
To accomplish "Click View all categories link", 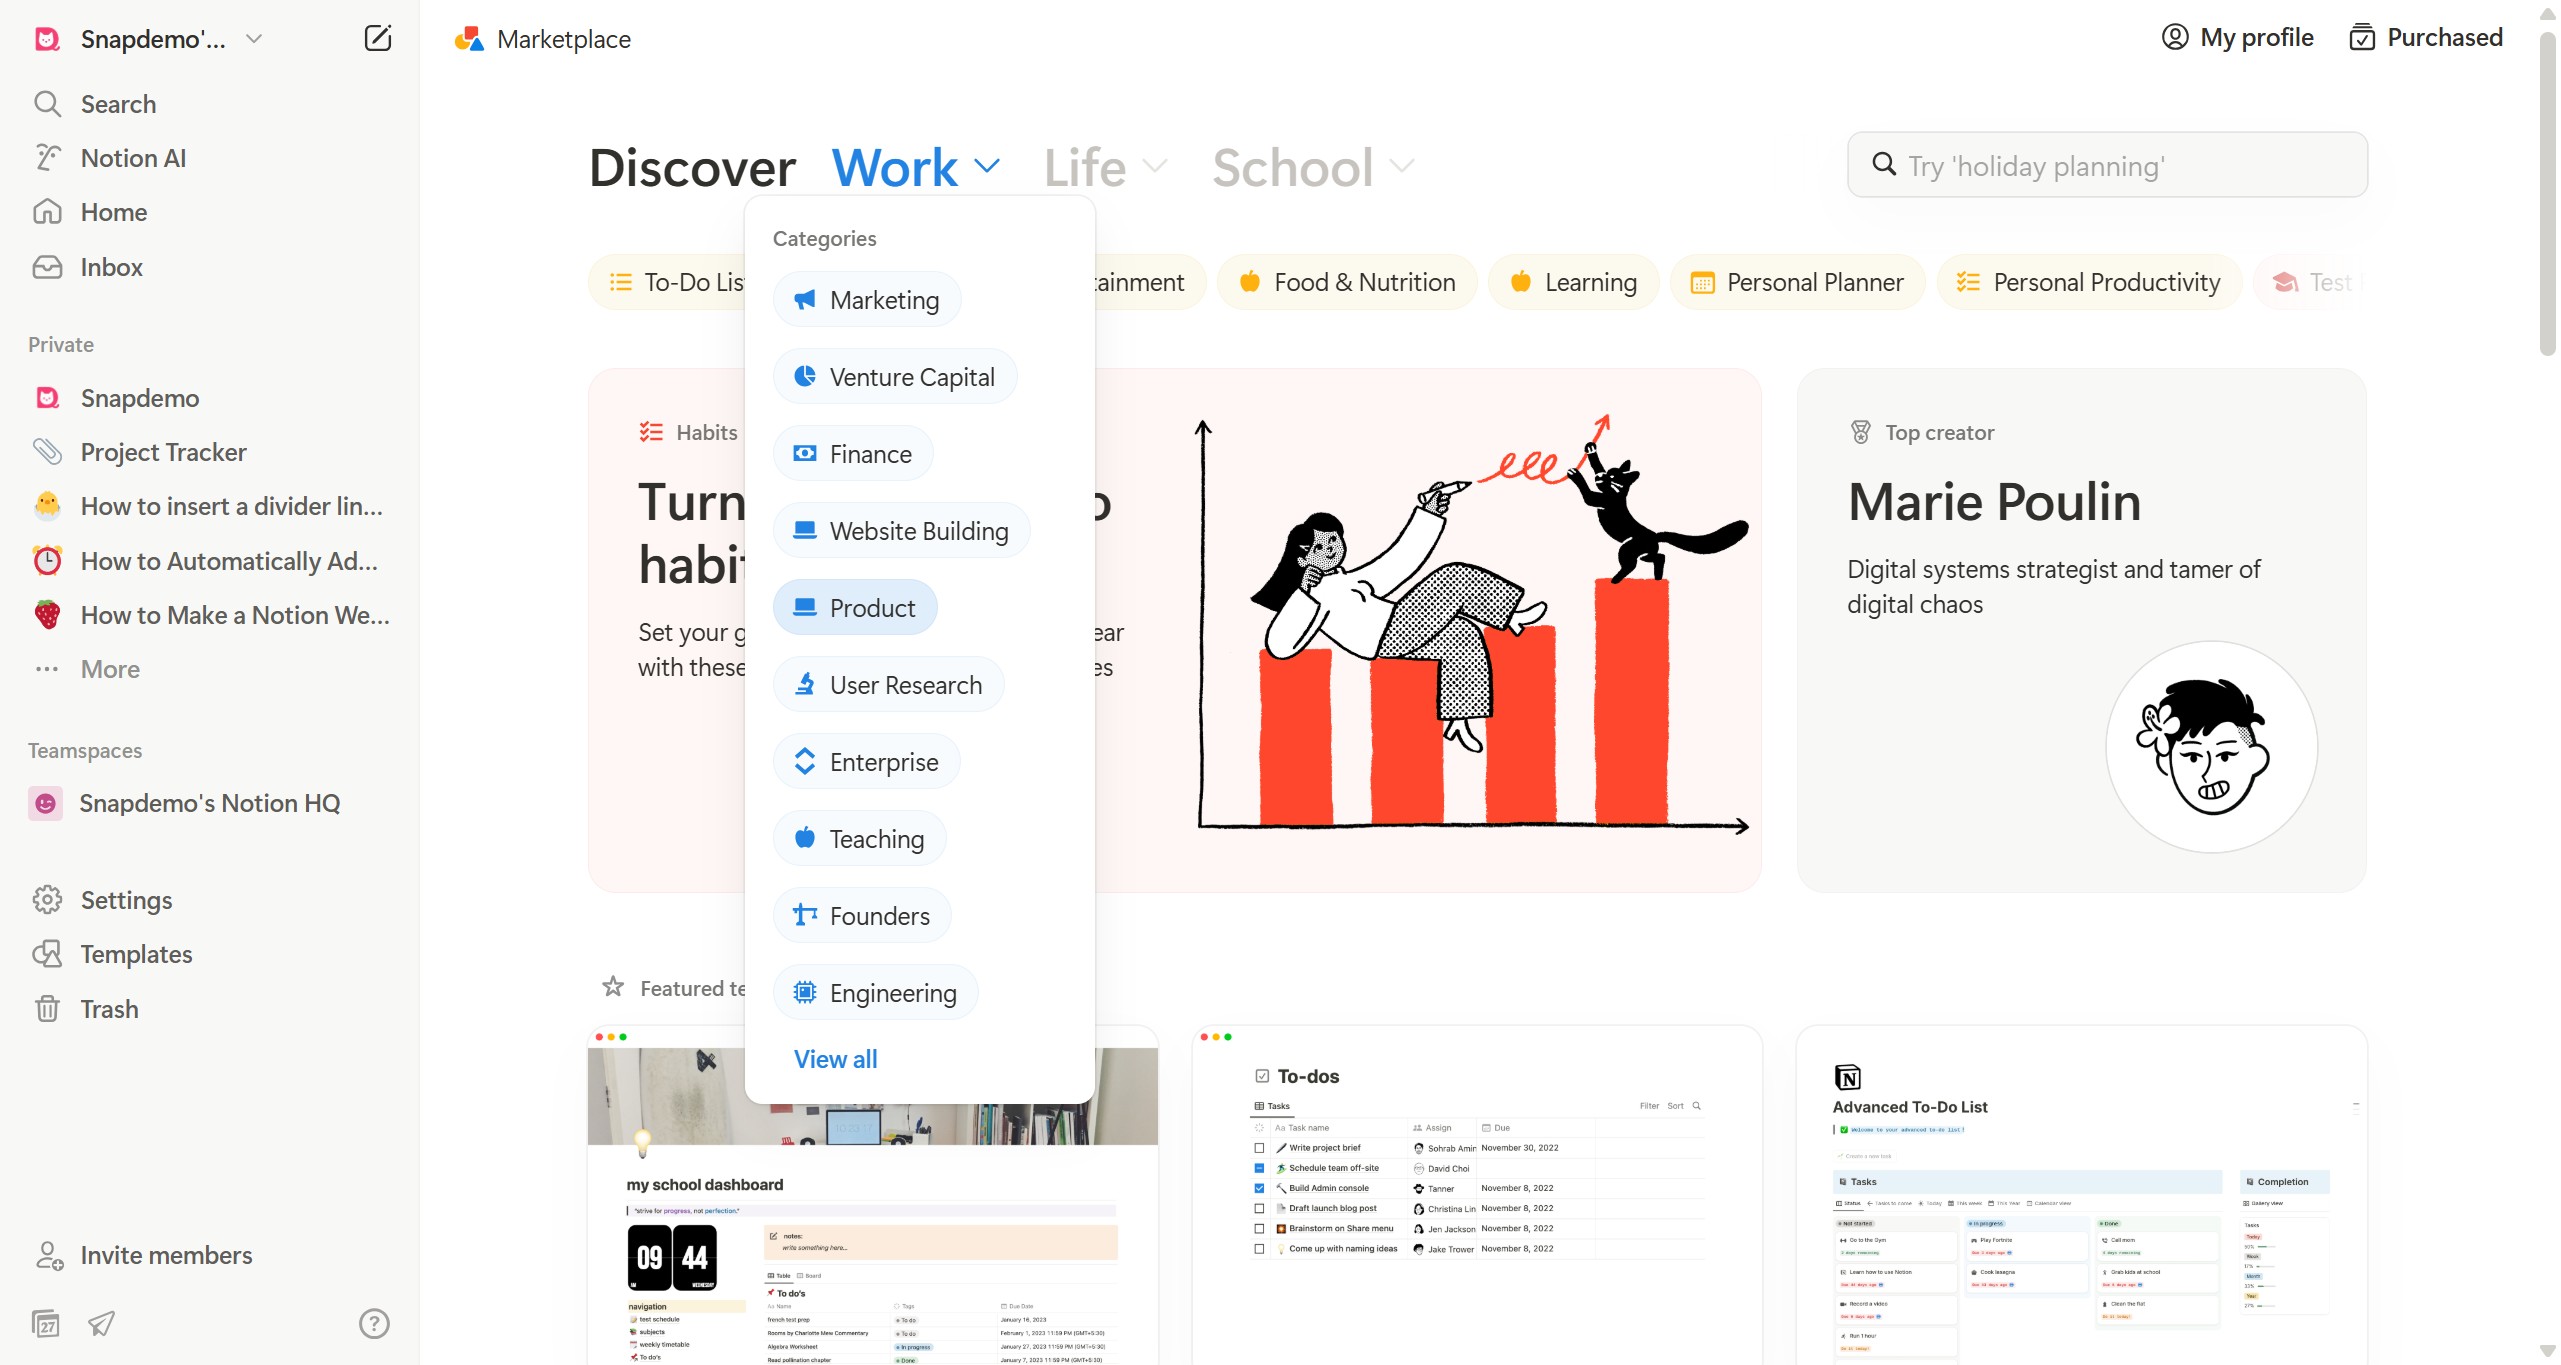I will tap(835, 1059).
